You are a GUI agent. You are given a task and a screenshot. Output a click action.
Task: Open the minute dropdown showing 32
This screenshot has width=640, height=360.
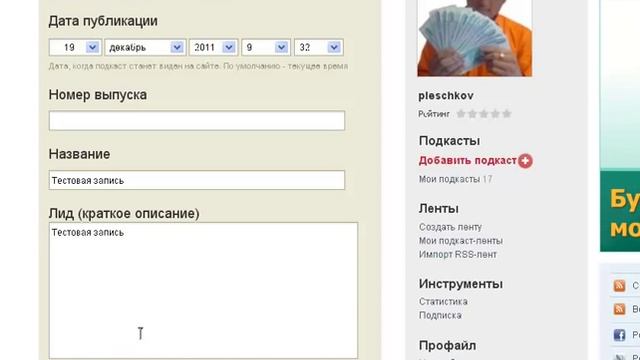point(318,47)
